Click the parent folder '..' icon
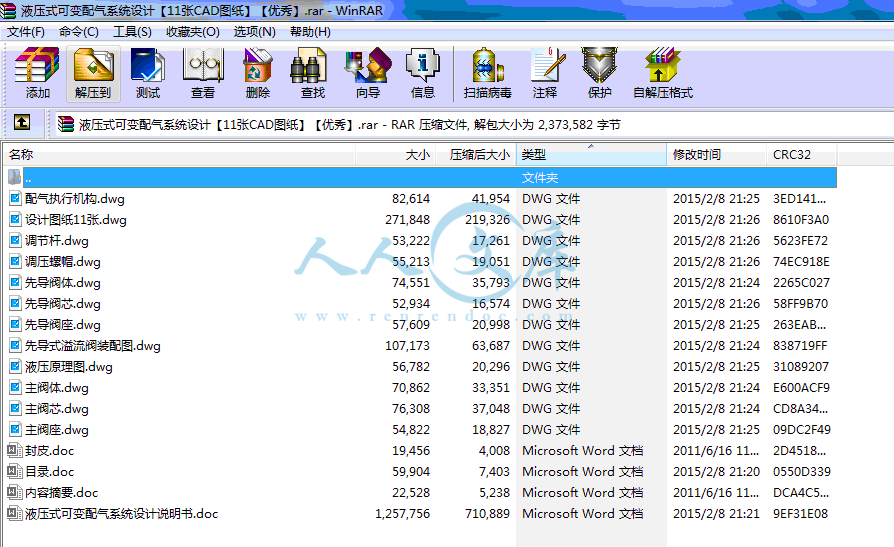The height and width of the screenshot is (547, 894). click(15, 177)
